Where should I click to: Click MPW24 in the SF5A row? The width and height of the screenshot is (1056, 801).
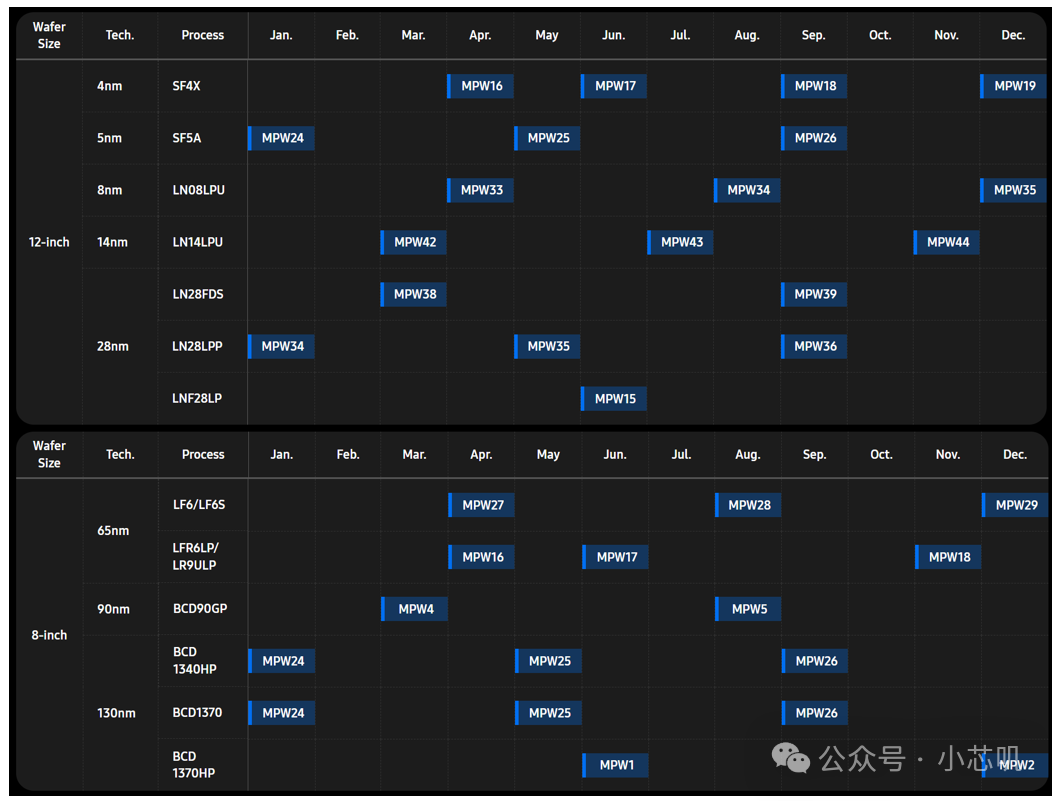[x=281, y=138]
